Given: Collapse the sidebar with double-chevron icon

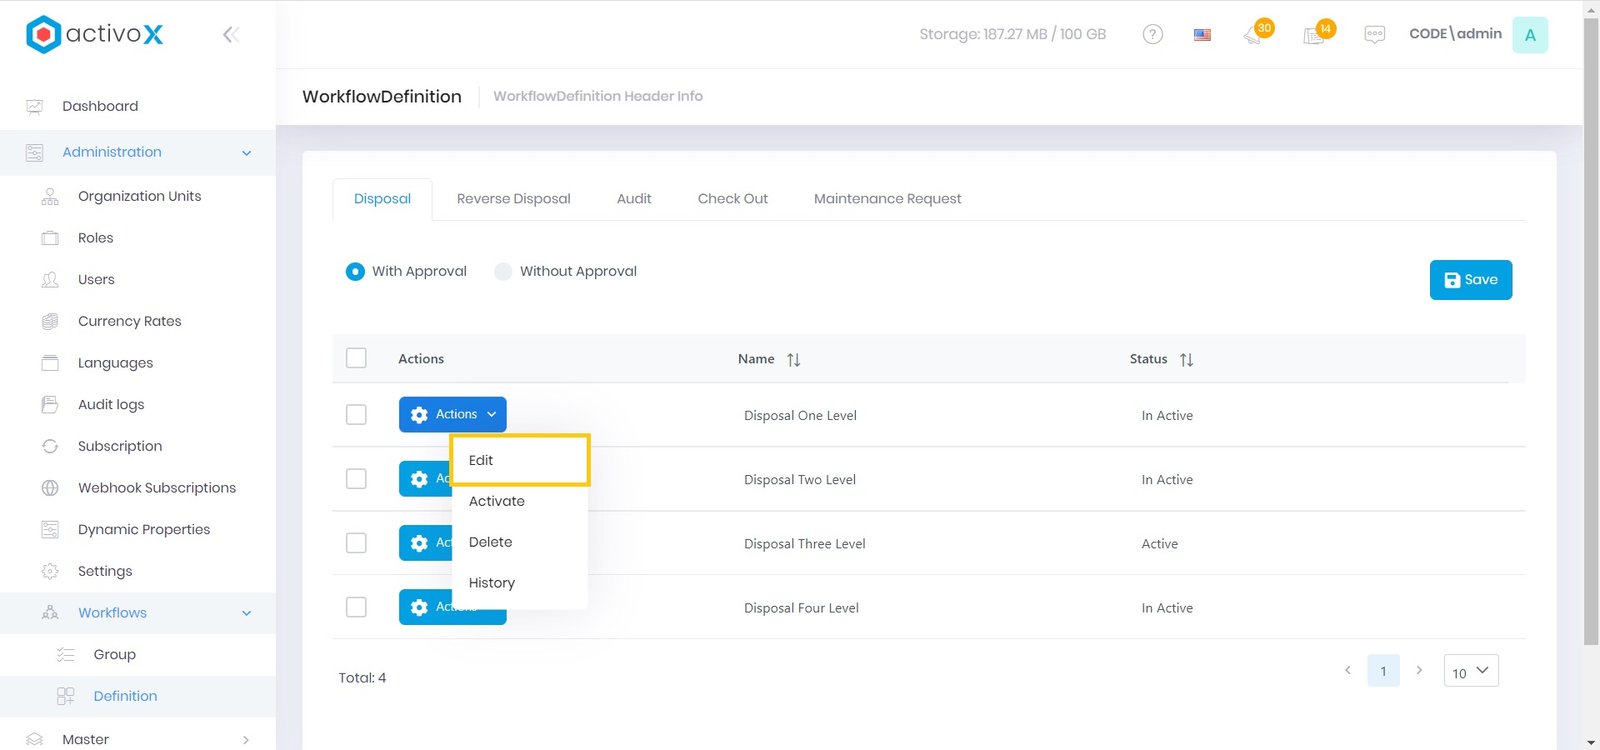Looking at the screenshot, I should coord(231,35).
